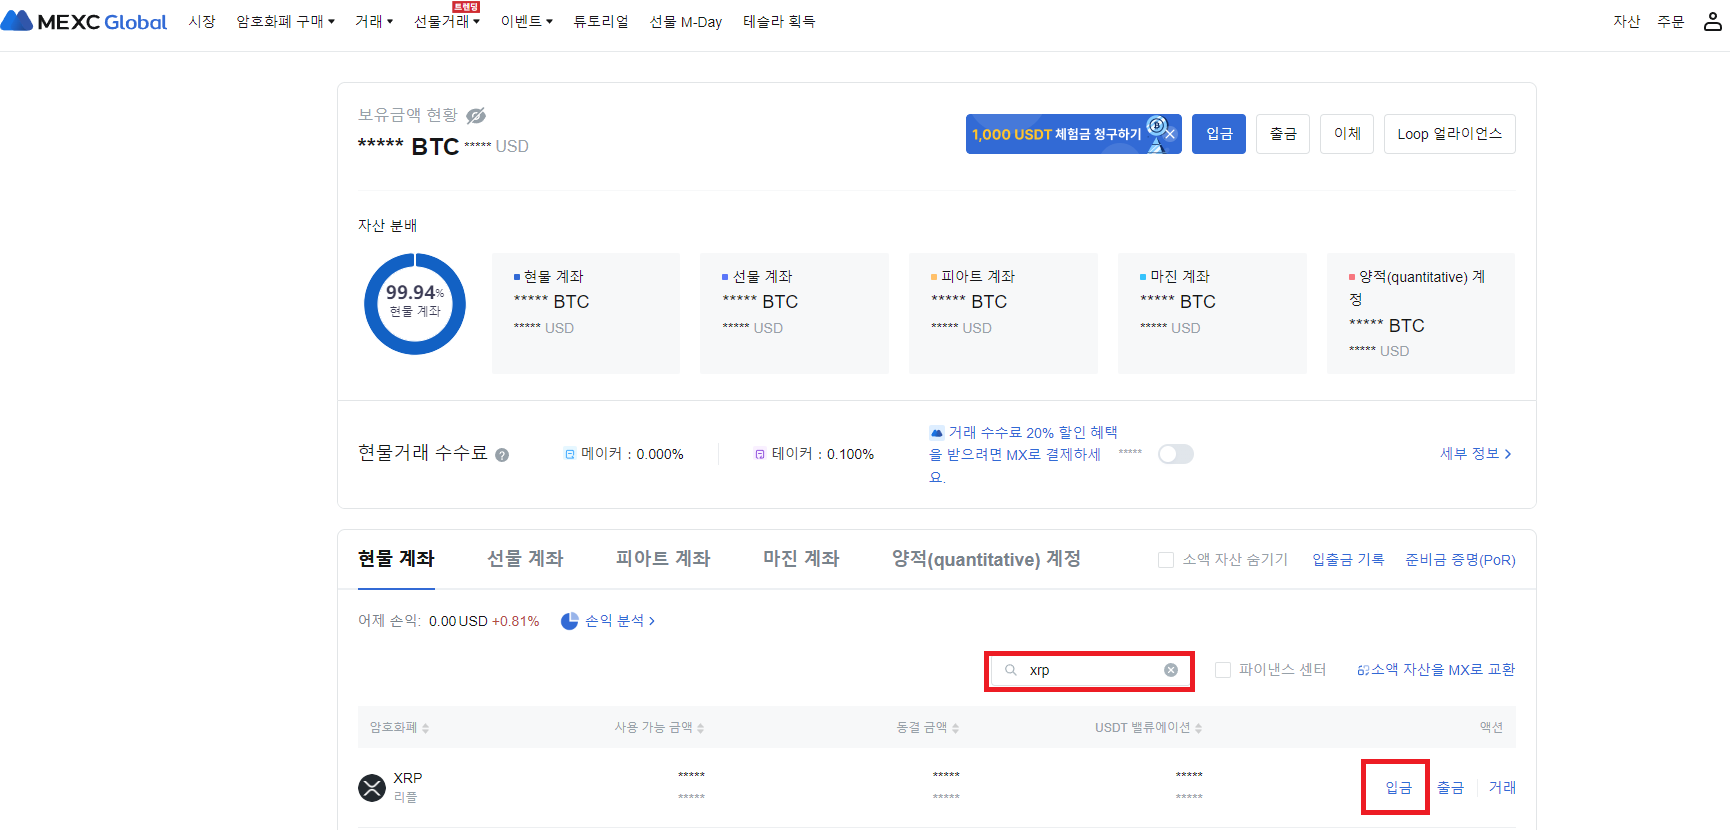
Task: Check 소액 자산 숨기기 checkbox
Action: (x=1166, y=560)
